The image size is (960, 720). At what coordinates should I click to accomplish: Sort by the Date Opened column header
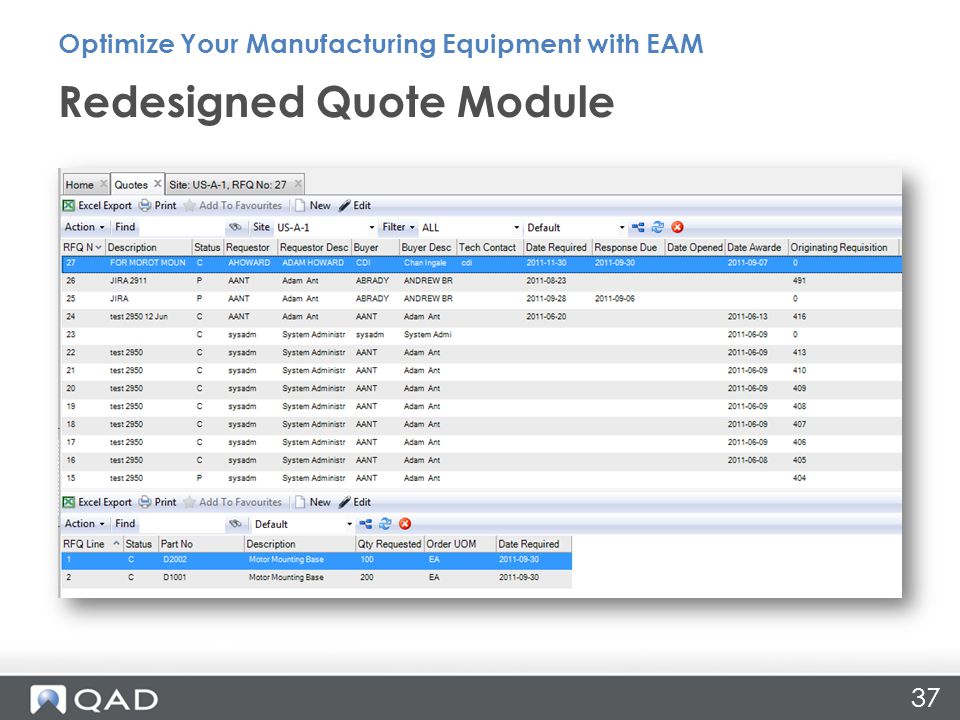pos(695,247)
